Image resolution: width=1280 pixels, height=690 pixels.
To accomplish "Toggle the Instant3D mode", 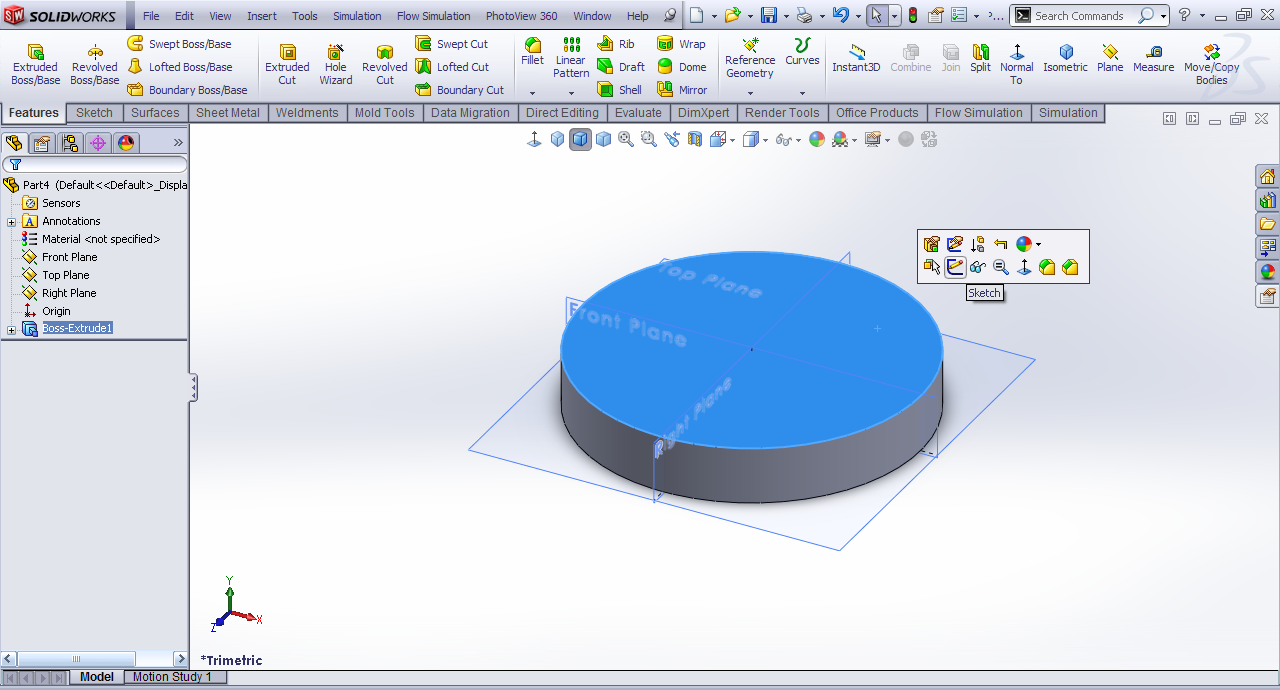I will (x=856, y=59).
